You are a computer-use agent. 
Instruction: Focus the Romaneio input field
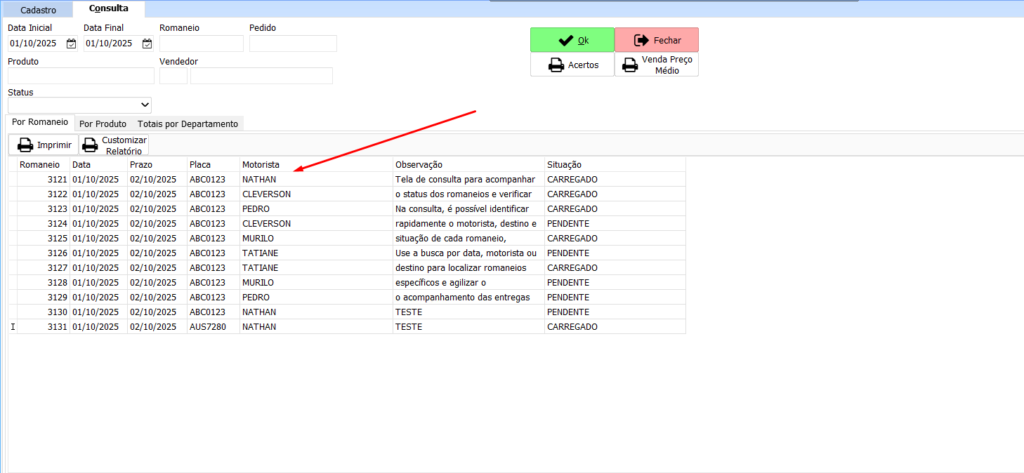click(x=201, y=44)
